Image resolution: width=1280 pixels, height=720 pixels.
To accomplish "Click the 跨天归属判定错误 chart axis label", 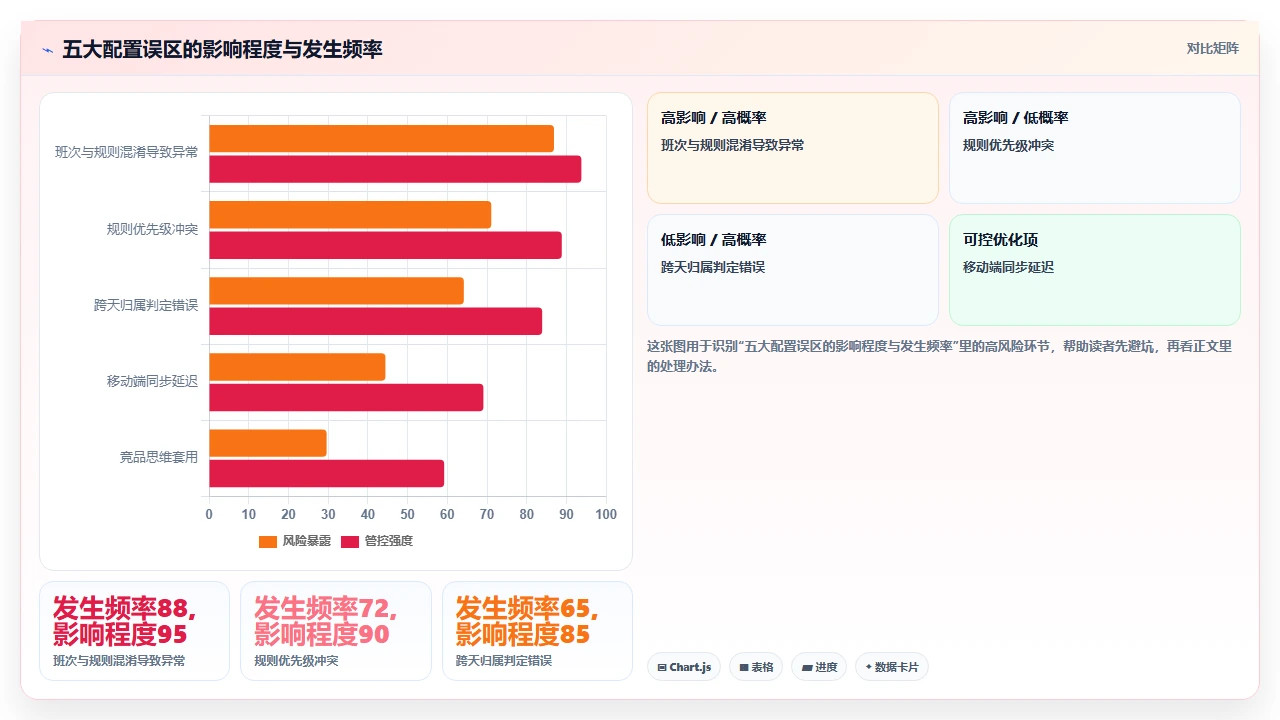I will (146, 305).
